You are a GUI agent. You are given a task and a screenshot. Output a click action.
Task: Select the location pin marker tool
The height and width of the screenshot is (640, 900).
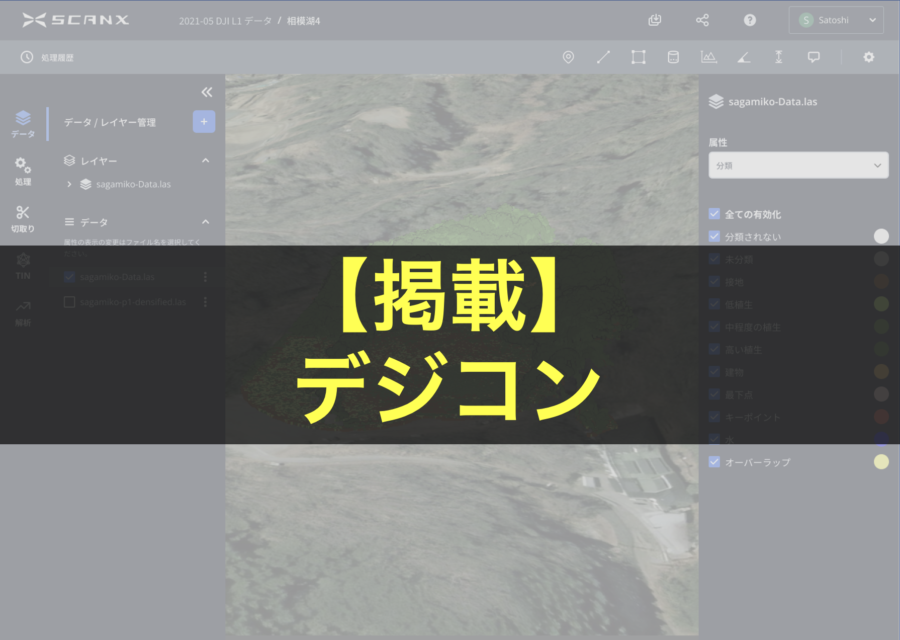(568, 57)
